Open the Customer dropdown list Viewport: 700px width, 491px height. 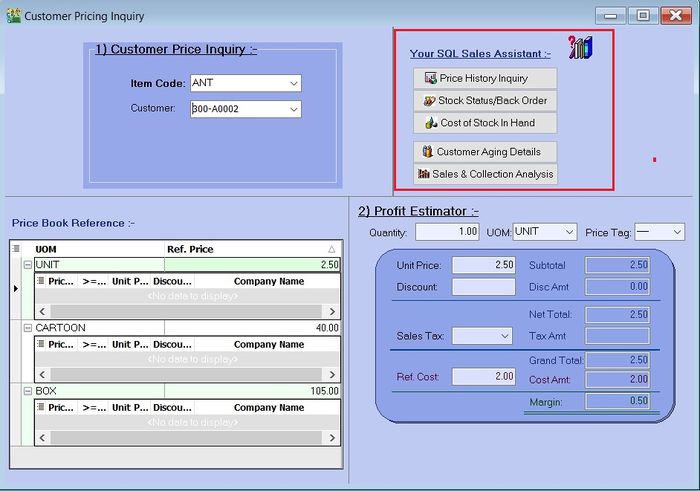coord(293,109)
